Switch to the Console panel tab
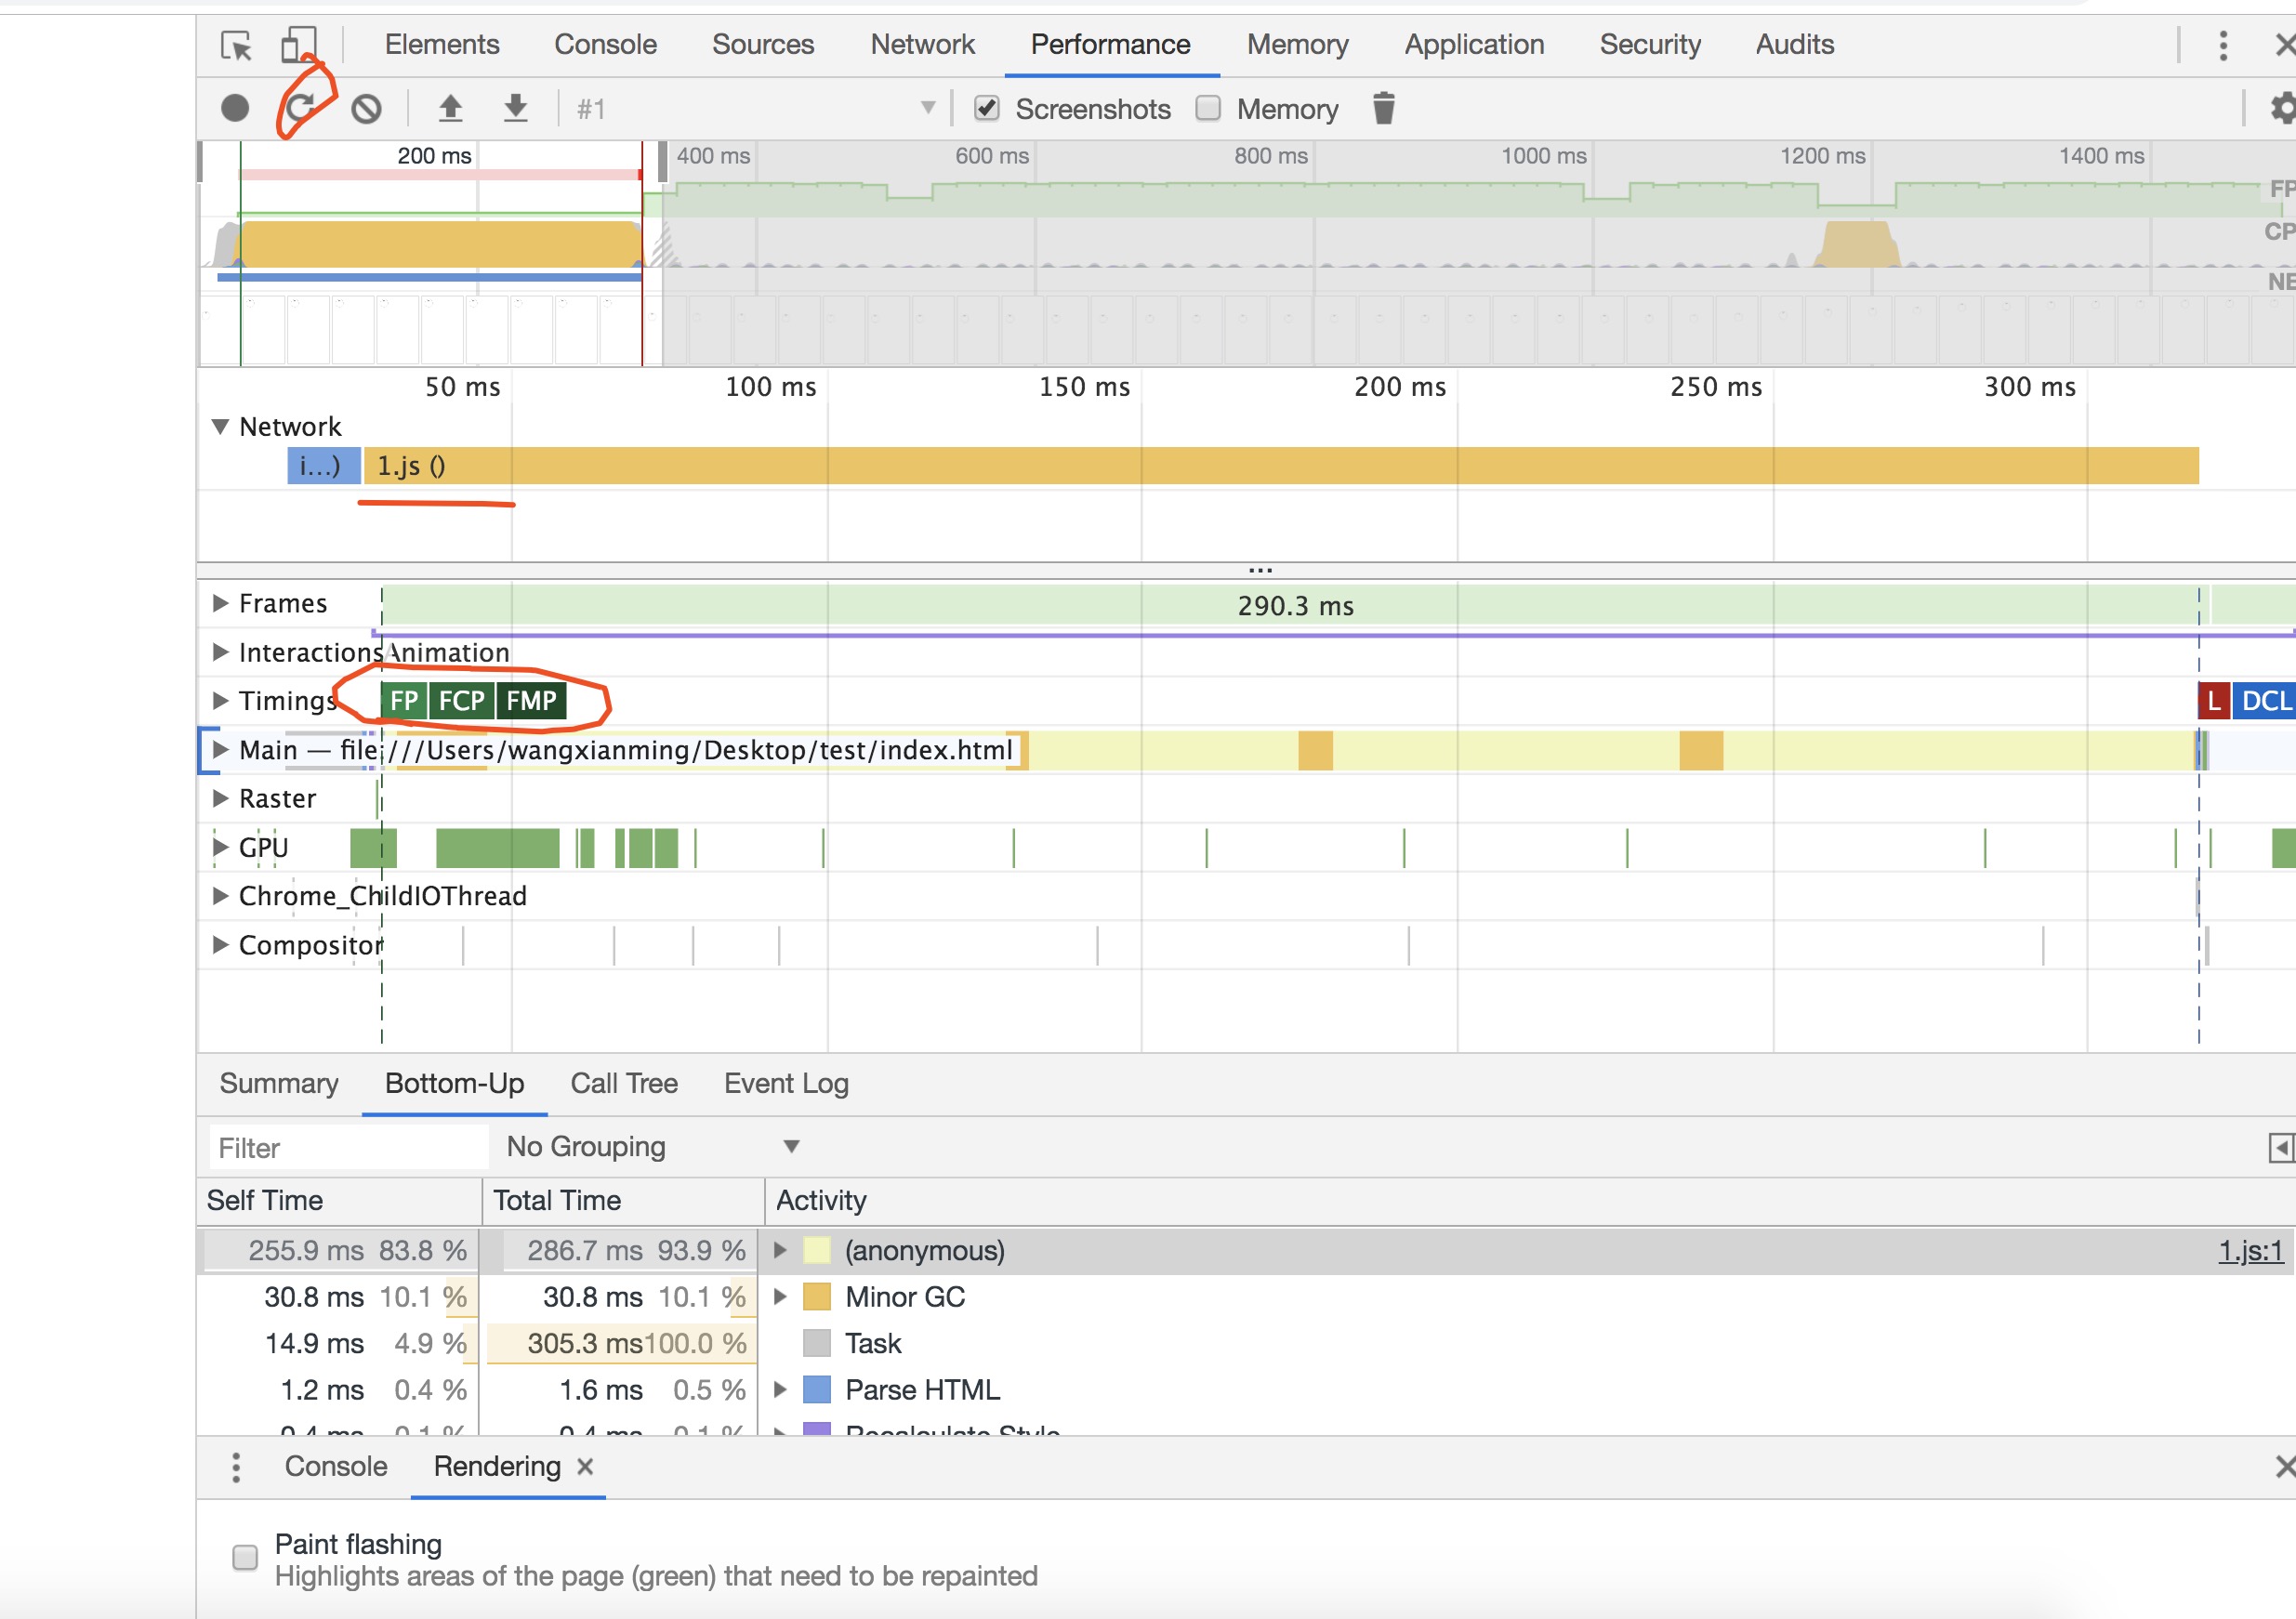2296x1619 pixels. coord(605,45)
